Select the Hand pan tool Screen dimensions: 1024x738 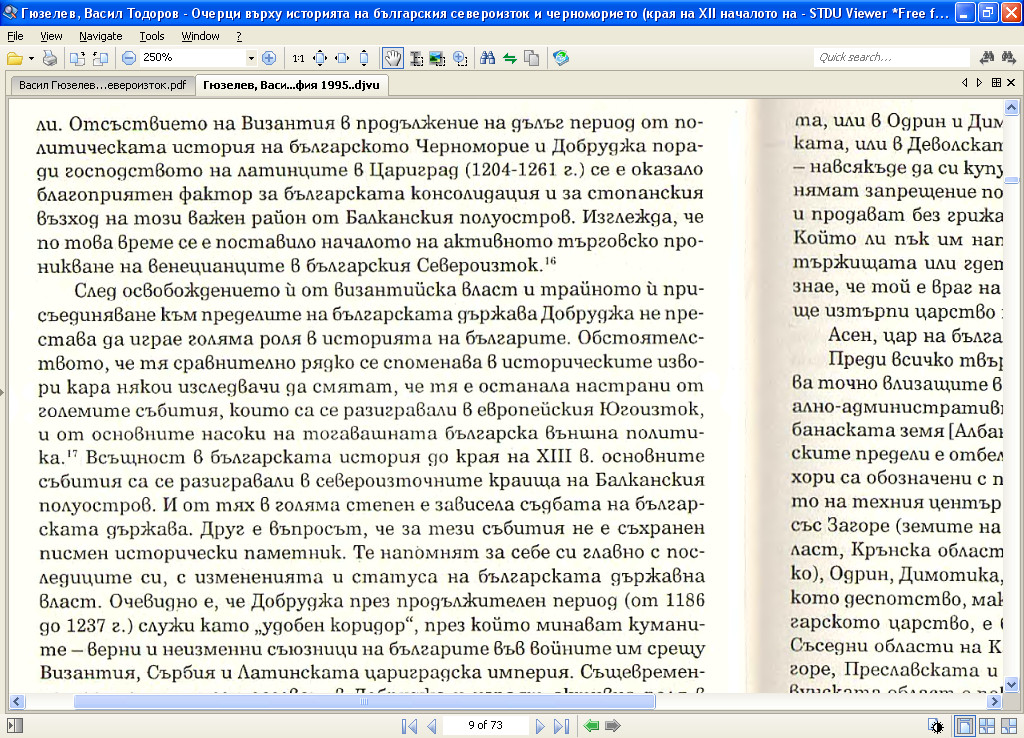(393, 58)
